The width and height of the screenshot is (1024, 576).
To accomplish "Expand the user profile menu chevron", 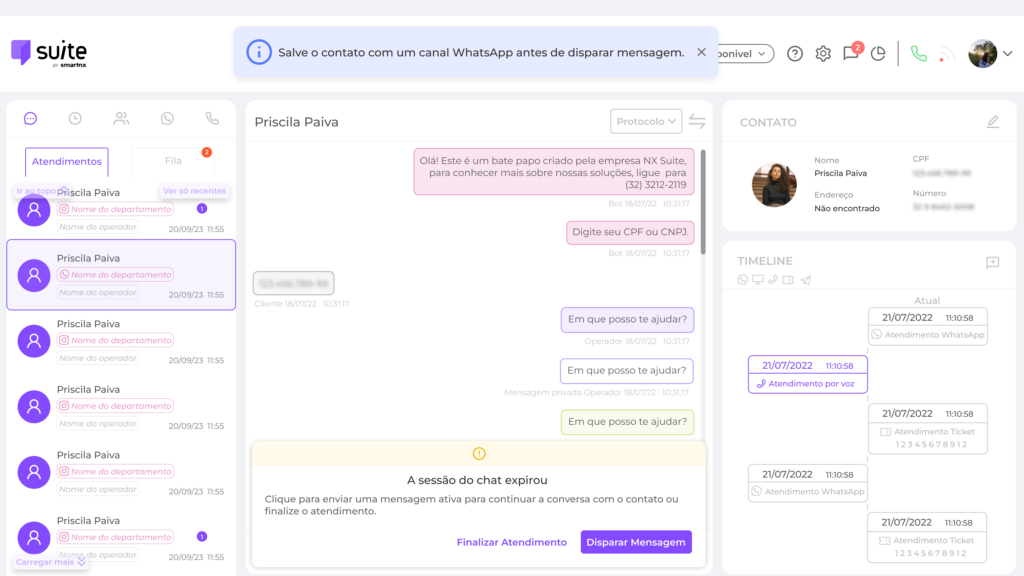I will coord(1007,54).
